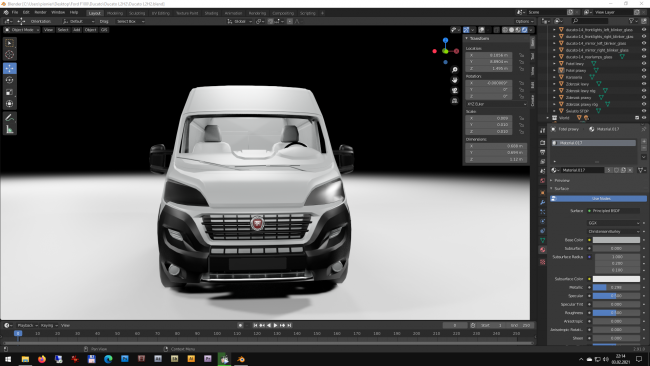Play the animation in timeline
The image size is (650, 366).
point(275,325)
